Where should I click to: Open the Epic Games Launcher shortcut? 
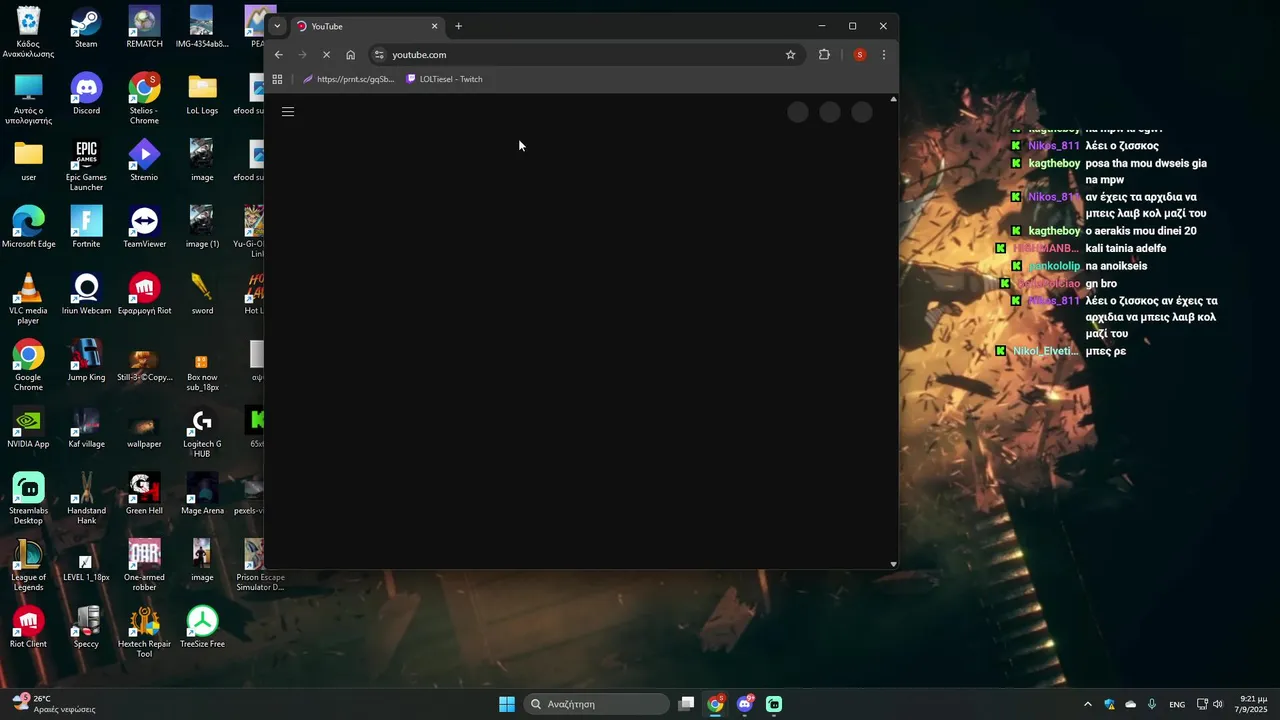(x=86, y=165)
